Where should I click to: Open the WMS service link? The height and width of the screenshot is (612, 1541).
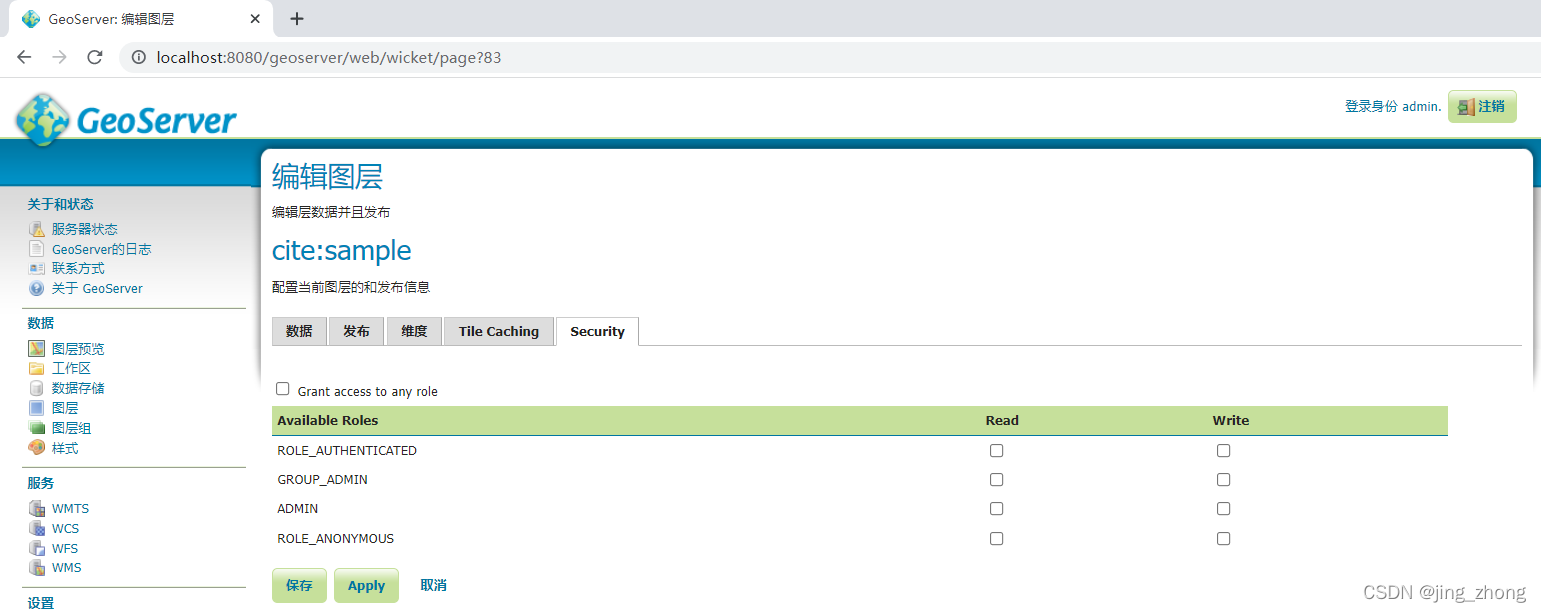pyautogui.click(x=67, y=567)
